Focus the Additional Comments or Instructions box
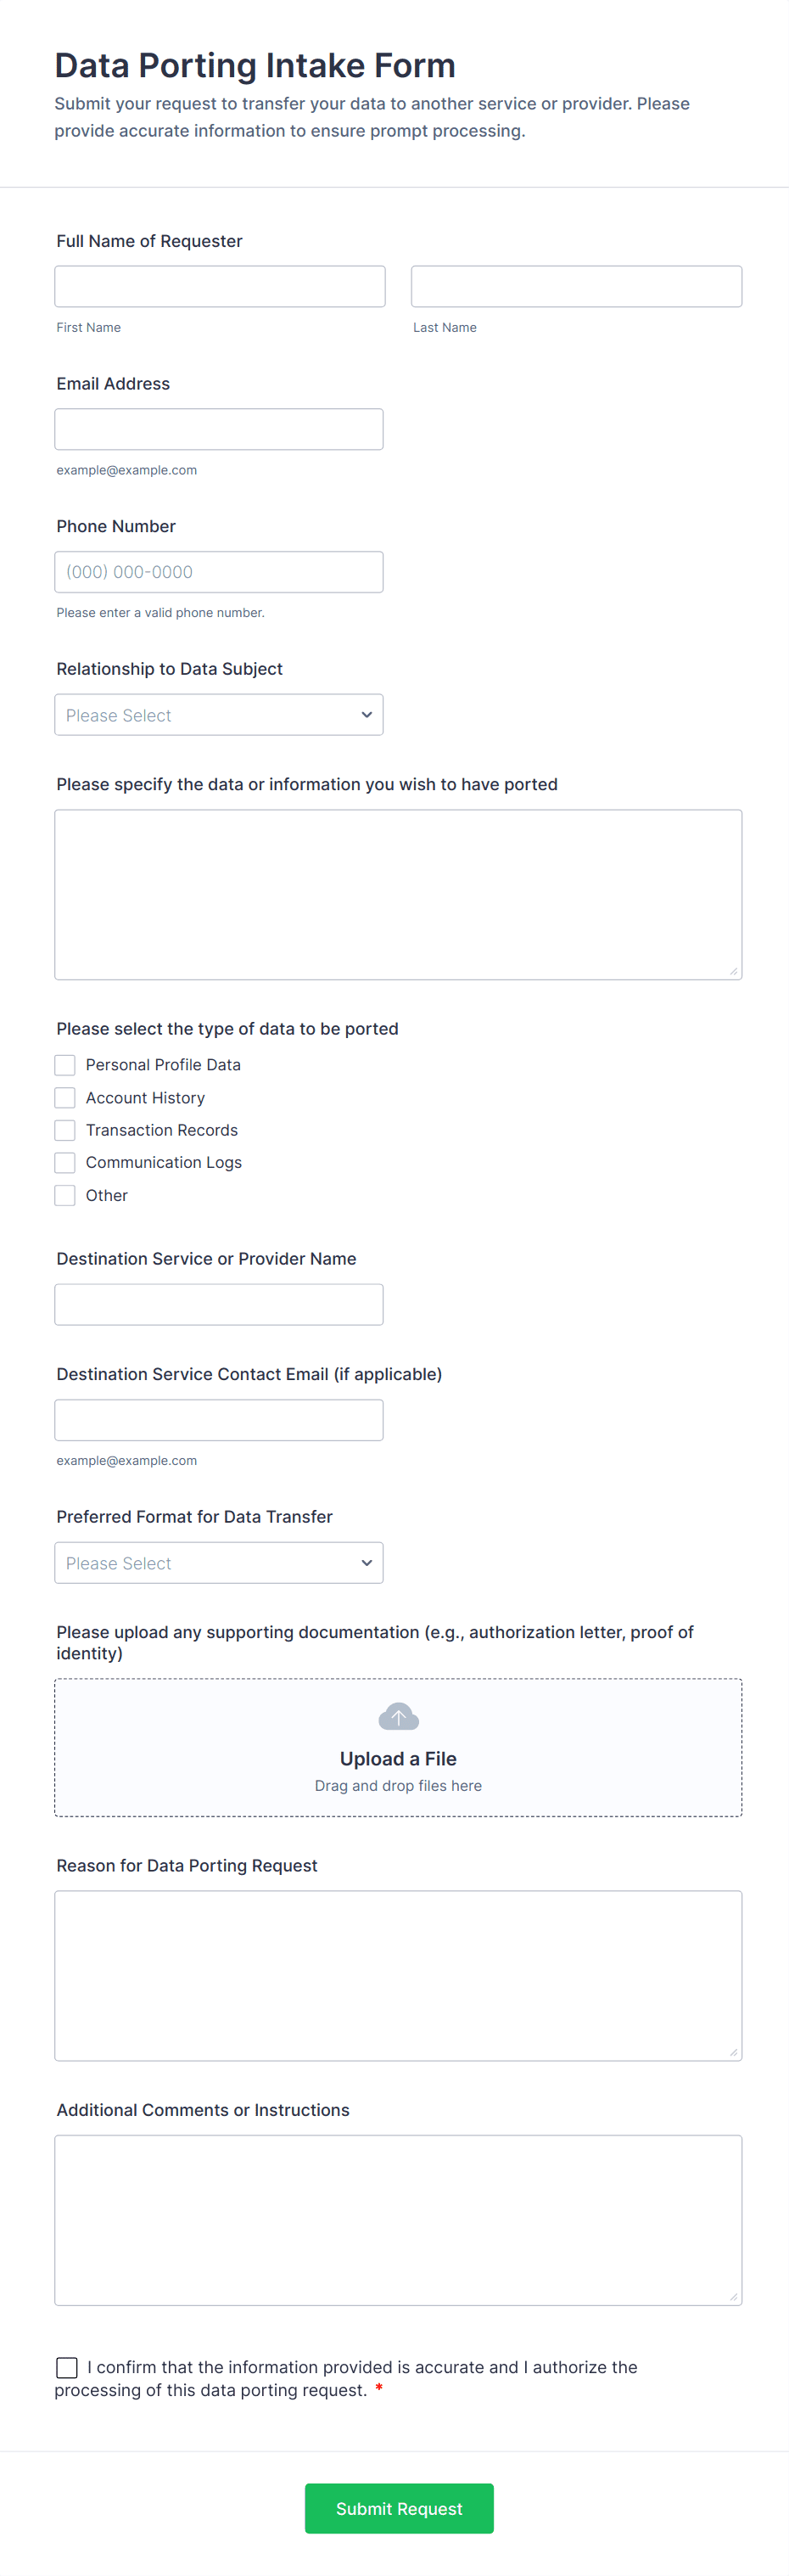This screenshot has width=789, height=2576. point(398,2220)
